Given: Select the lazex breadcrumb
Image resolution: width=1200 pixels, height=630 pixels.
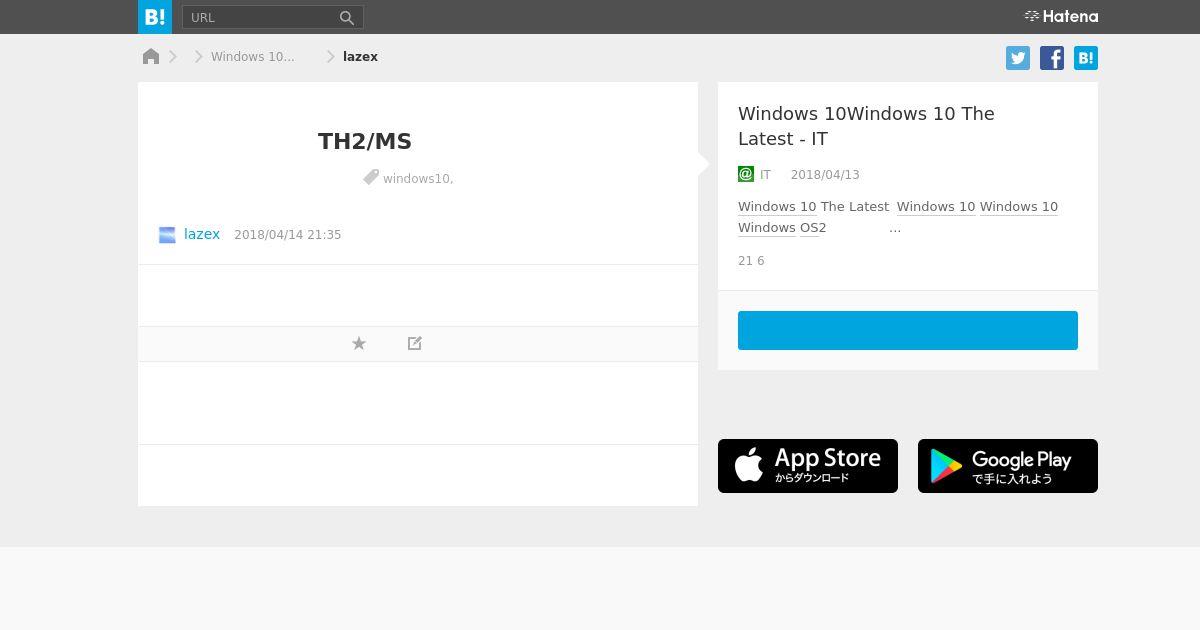Looking at the screenshot, I should tap(360, 57).
